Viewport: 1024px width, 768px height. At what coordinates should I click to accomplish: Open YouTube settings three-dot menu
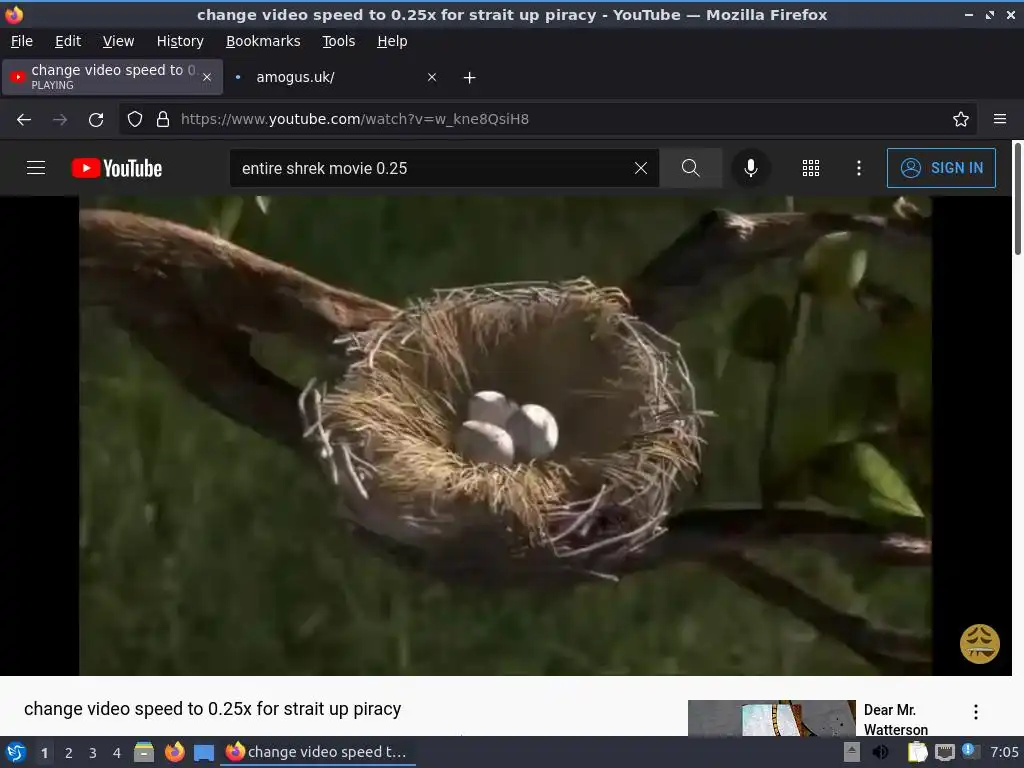(x=859, y=168)
